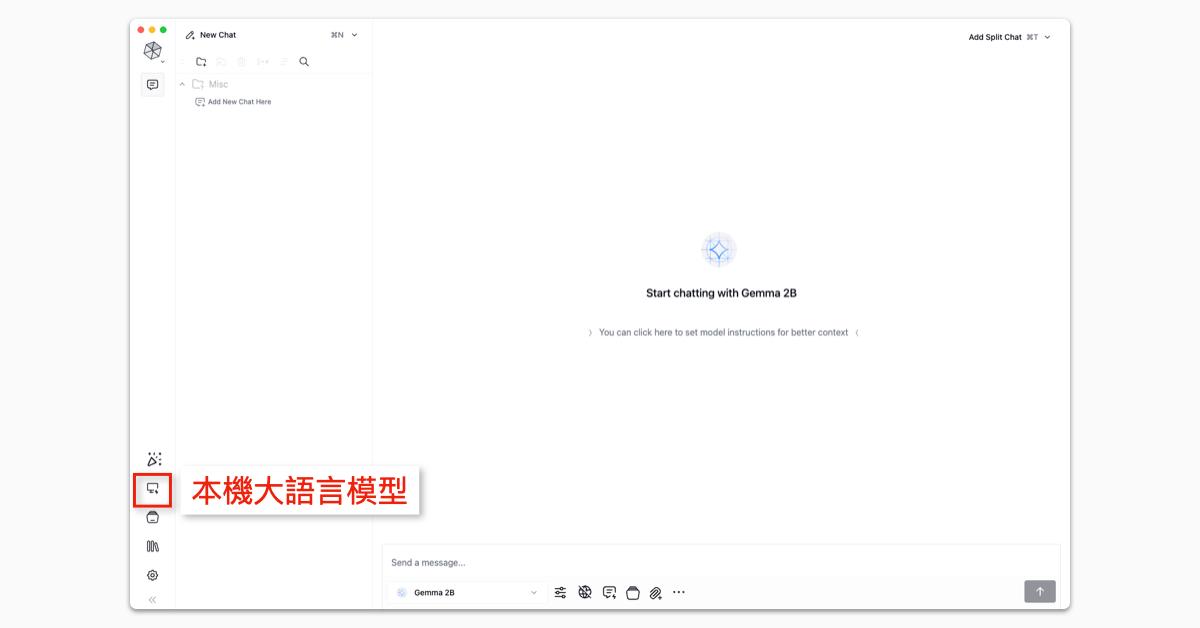Open more options ellipsis
Image resolution: width=1200 pixels, height=628 pixels.
679,592
